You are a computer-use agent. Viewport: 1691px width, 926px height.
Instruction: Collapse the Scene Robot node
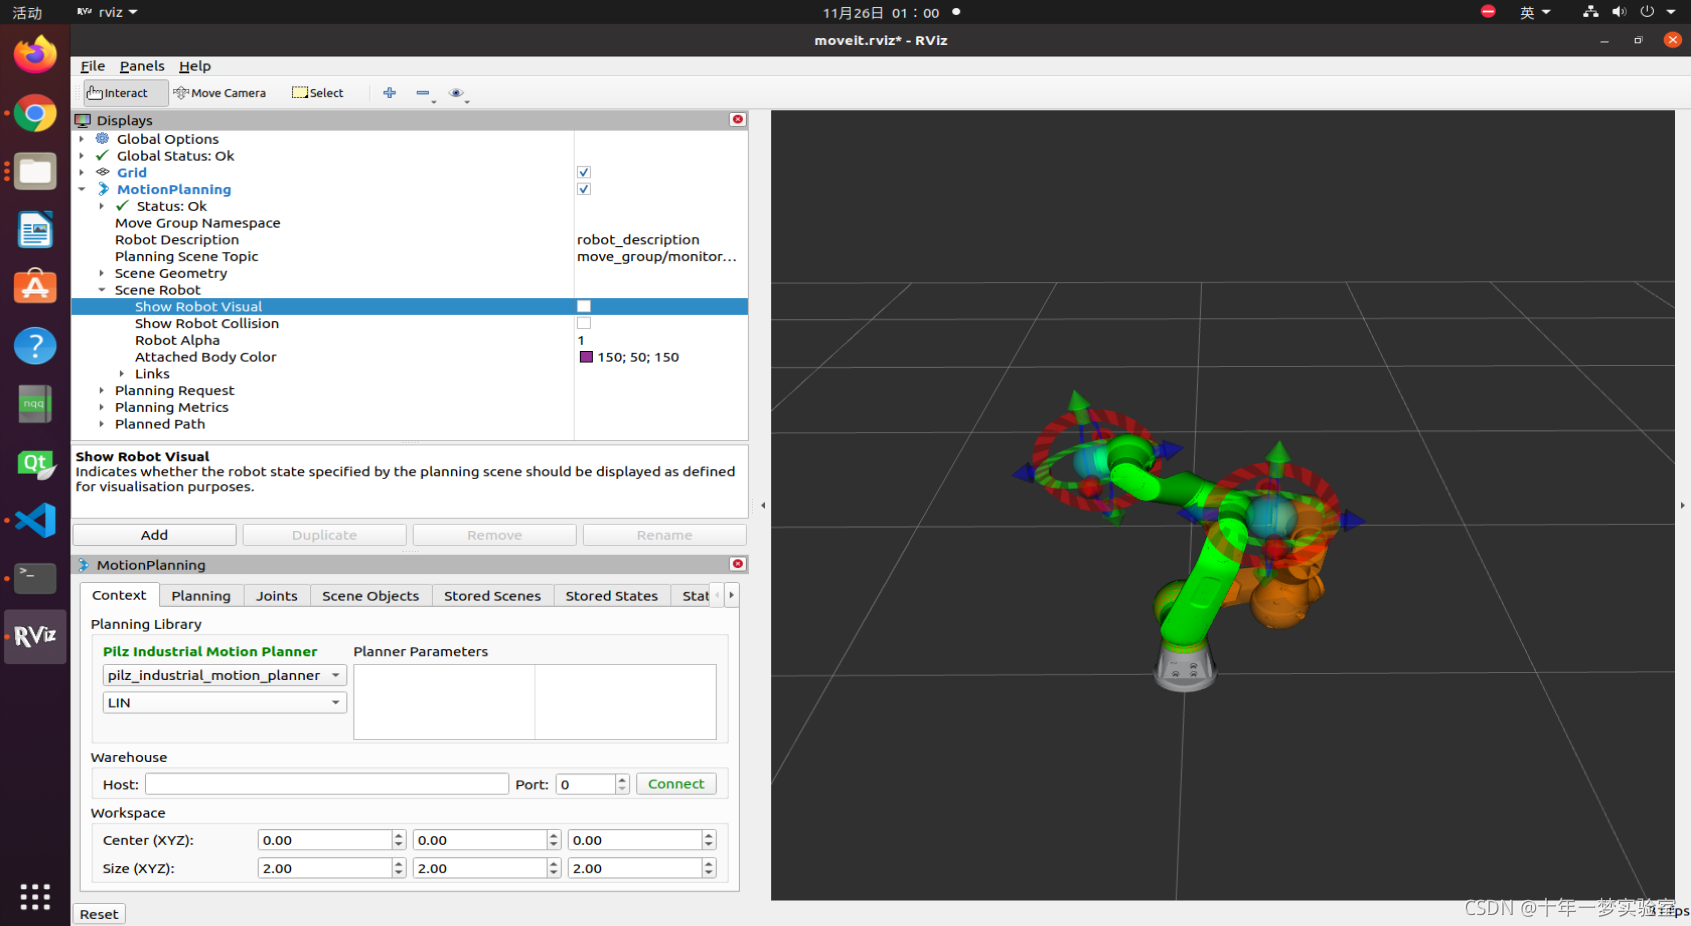(102, 290)
